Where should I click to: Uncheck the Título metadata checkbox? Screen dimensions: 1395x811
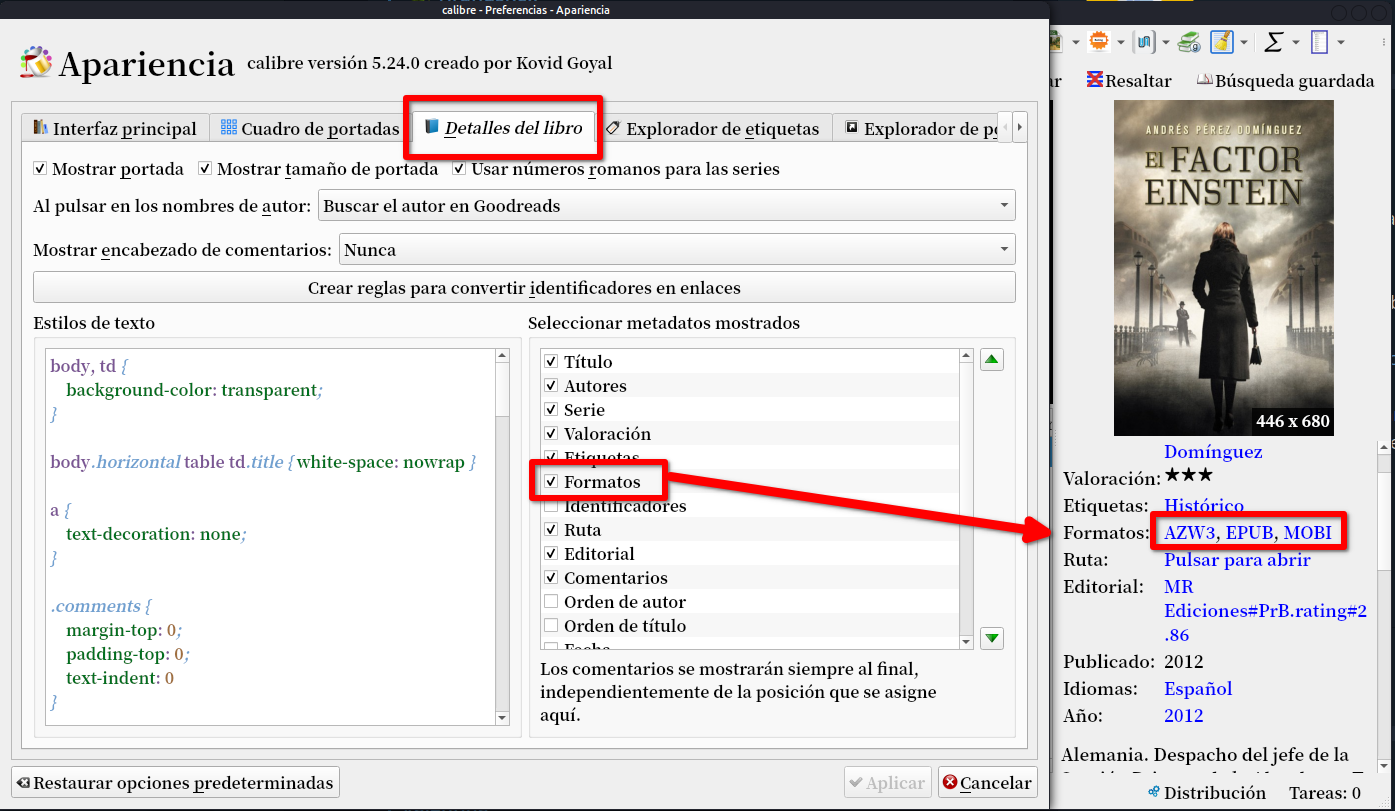point(551,362)
